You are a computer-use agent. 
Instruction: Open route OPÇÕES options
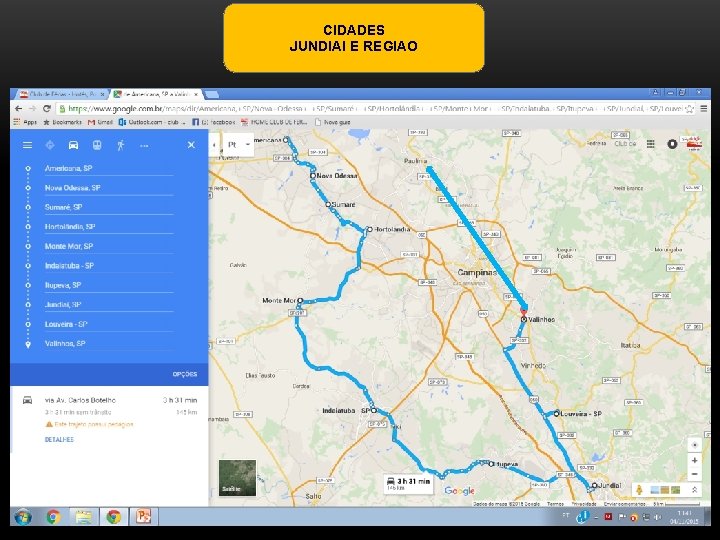[185, 374]
